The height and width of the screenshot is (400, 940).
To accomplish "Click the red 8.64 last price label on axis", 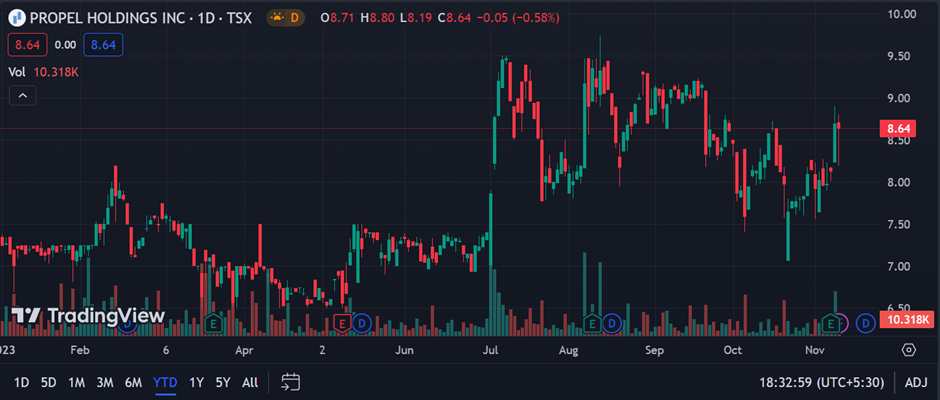I will click(x=897, y=128).
